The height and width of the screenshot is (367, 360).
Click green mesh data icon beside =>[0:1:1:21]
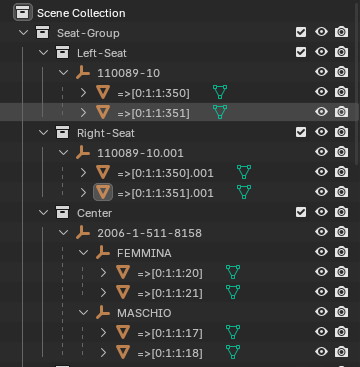click(x=233, y=292)
